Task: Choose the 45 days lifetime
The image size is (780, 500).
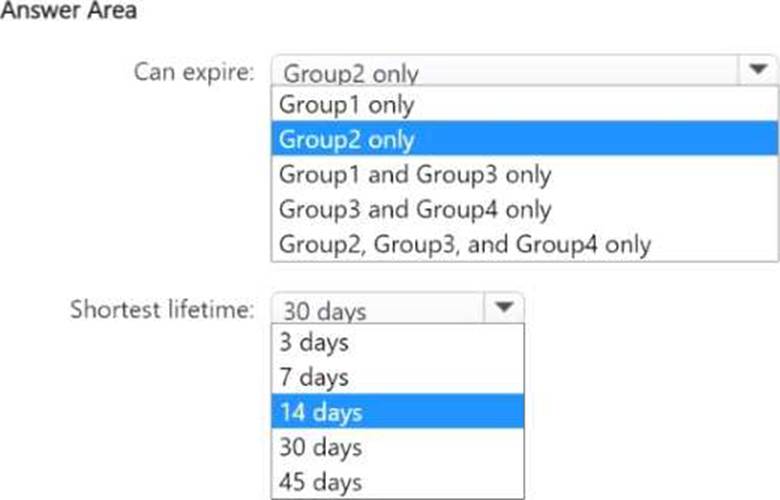Action: pyautogui.click(x=397, y=481)
